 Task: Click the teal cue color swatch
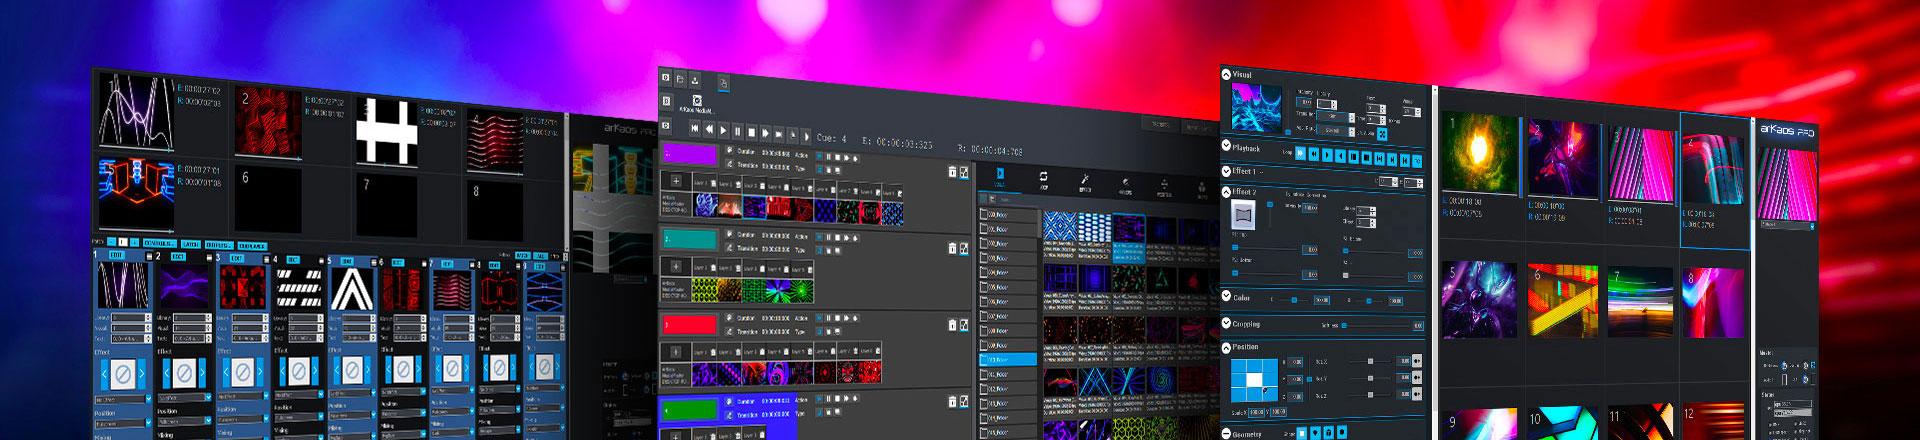click(x=690, y=240)
